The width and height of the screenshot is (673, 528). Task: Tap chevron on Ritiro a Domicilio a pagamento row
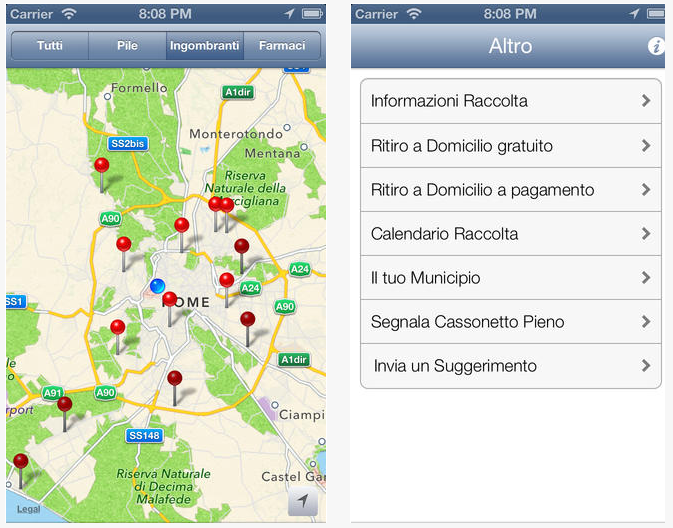point(646,190)
